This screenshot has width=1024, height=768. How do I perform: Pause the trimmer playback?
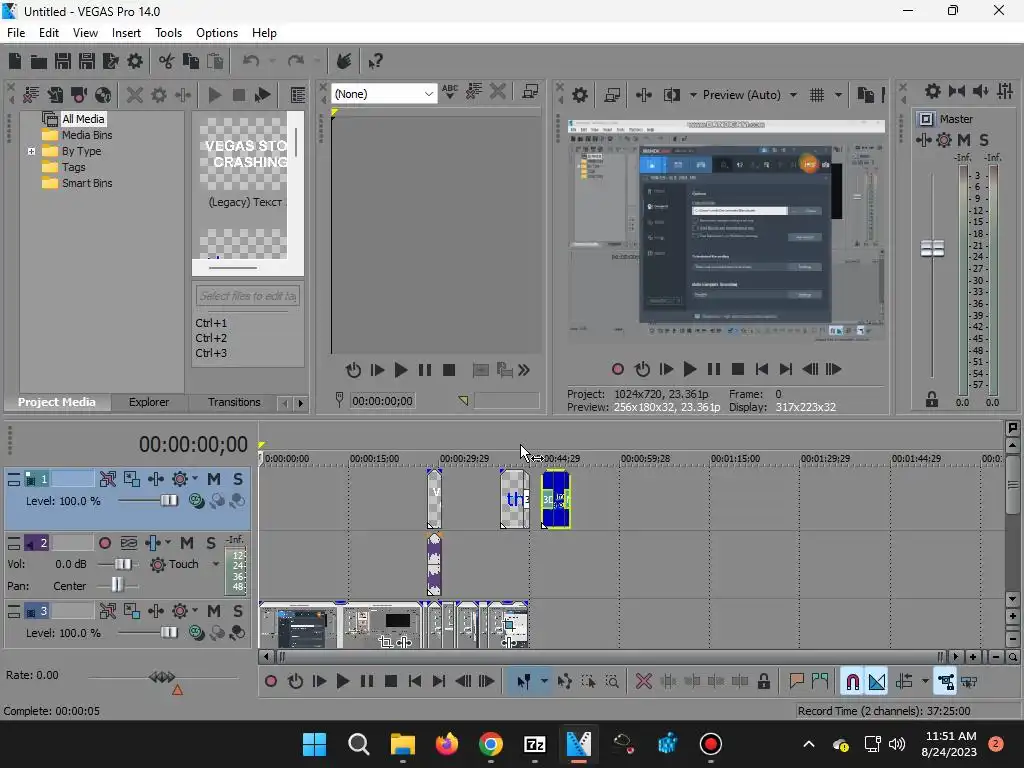(424, 370)
